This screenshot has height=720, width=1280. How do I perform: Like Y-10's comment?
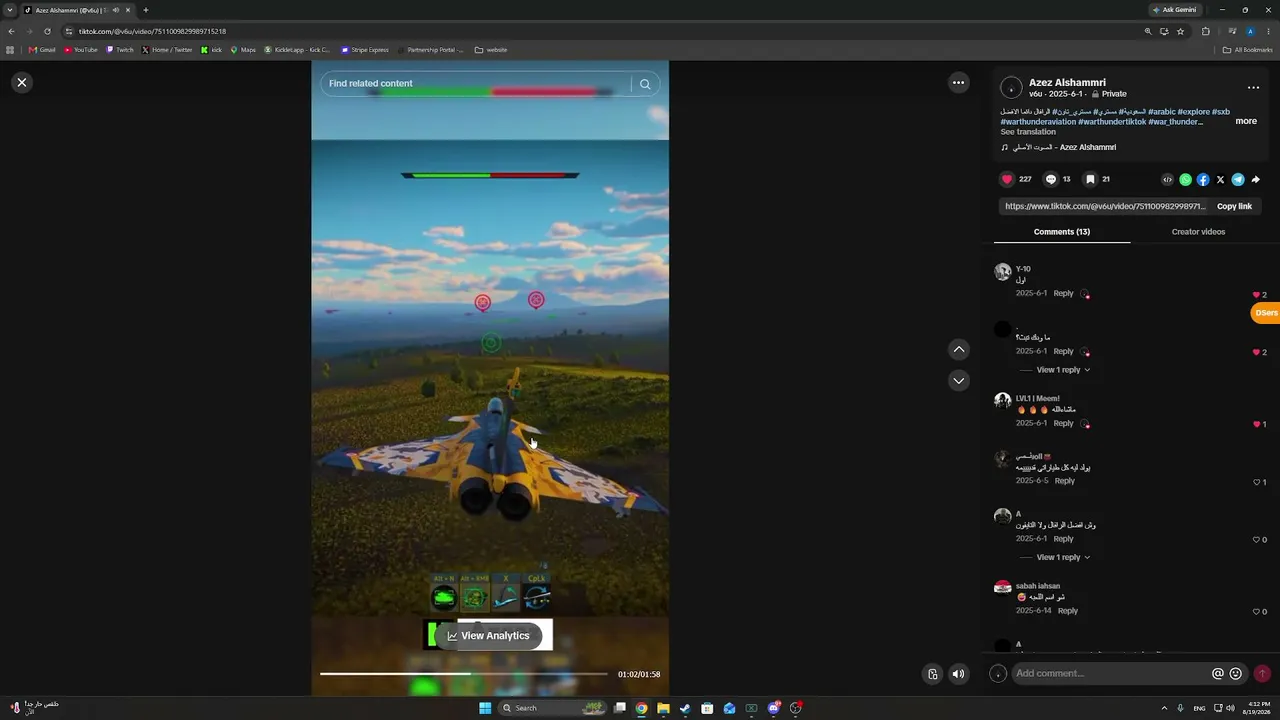(x=1256, y=295)
